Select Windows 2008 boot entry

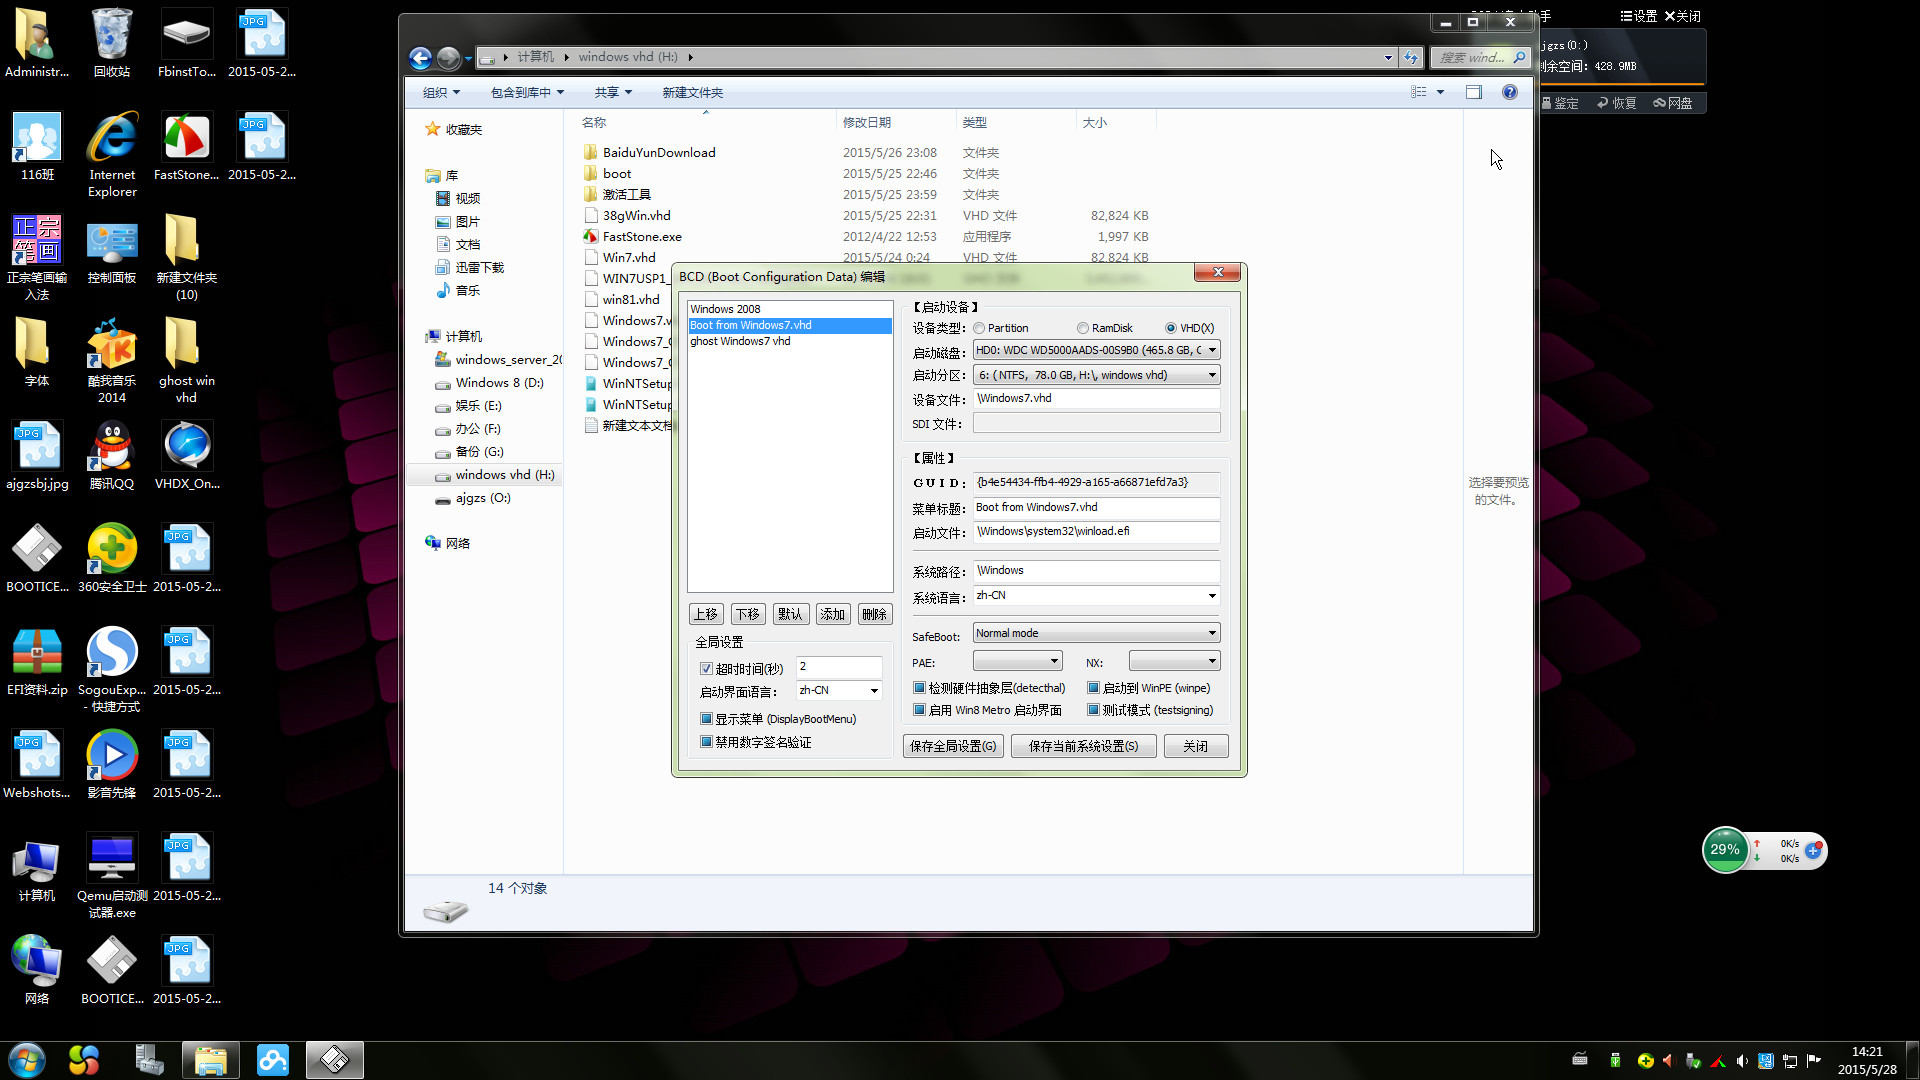[x=789, y=309]
